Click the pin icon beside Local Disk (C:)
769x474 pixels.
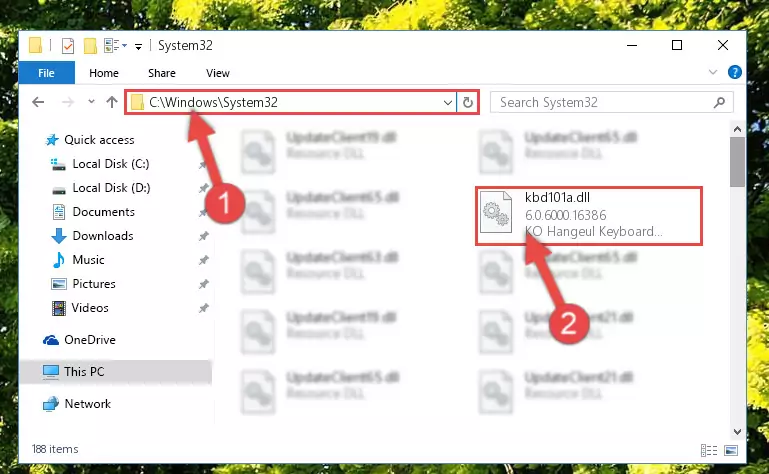click(x=204, y=165)
